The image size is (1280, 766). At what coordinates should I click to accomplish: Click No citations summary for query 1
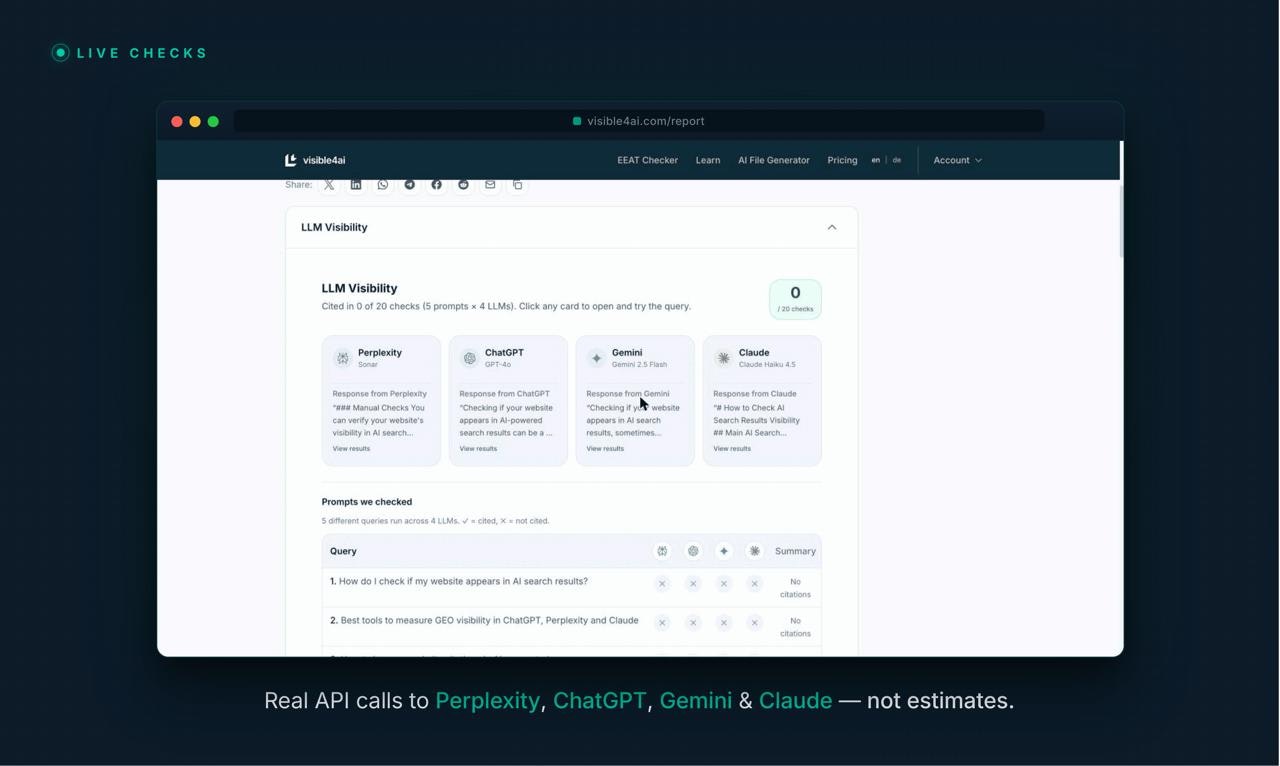[795, 588]
